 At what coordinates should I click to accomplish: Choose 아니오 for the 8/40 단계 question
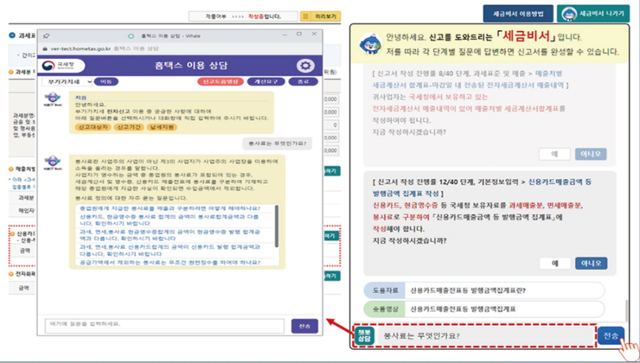[x=591, y=154]
